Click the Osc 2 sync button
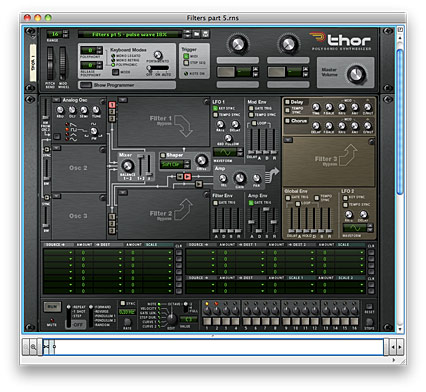This screenshot has width=426, height=392. pos(47,150)
